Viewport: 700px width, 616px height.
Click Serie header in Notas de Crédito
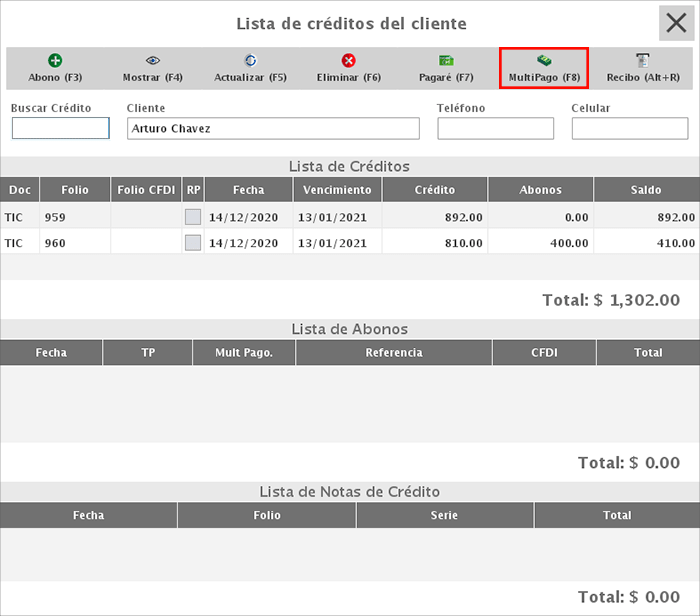444,515
